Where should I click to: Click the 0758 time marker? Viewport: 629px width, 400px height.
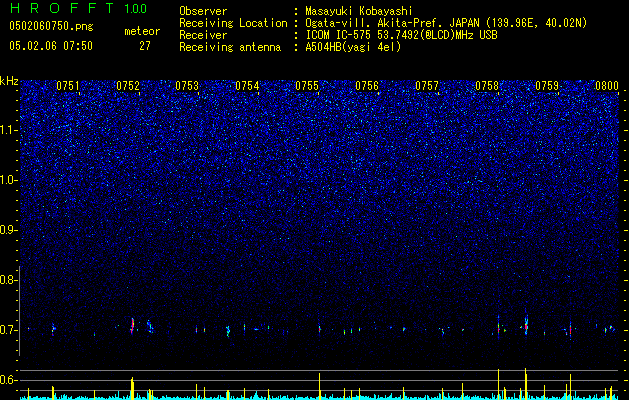tap(487, 86)
